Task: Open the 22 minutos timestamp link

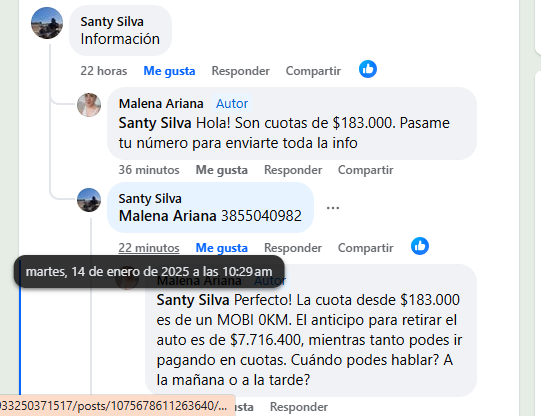Action: click(149, 248)
